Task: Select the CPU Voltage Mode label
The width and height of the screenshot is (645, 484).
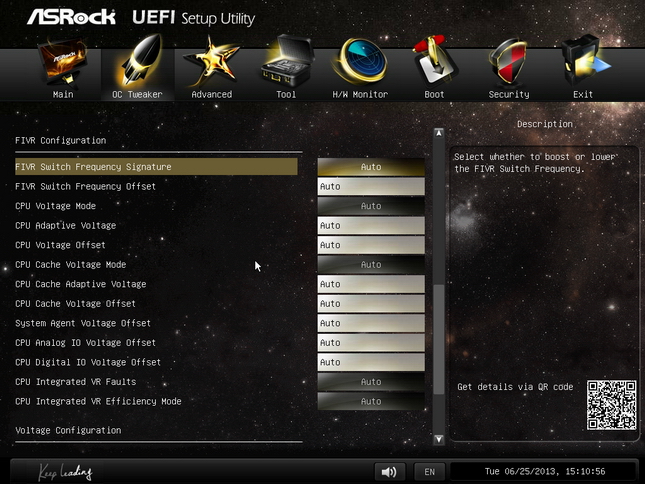Action: [56, 206]
